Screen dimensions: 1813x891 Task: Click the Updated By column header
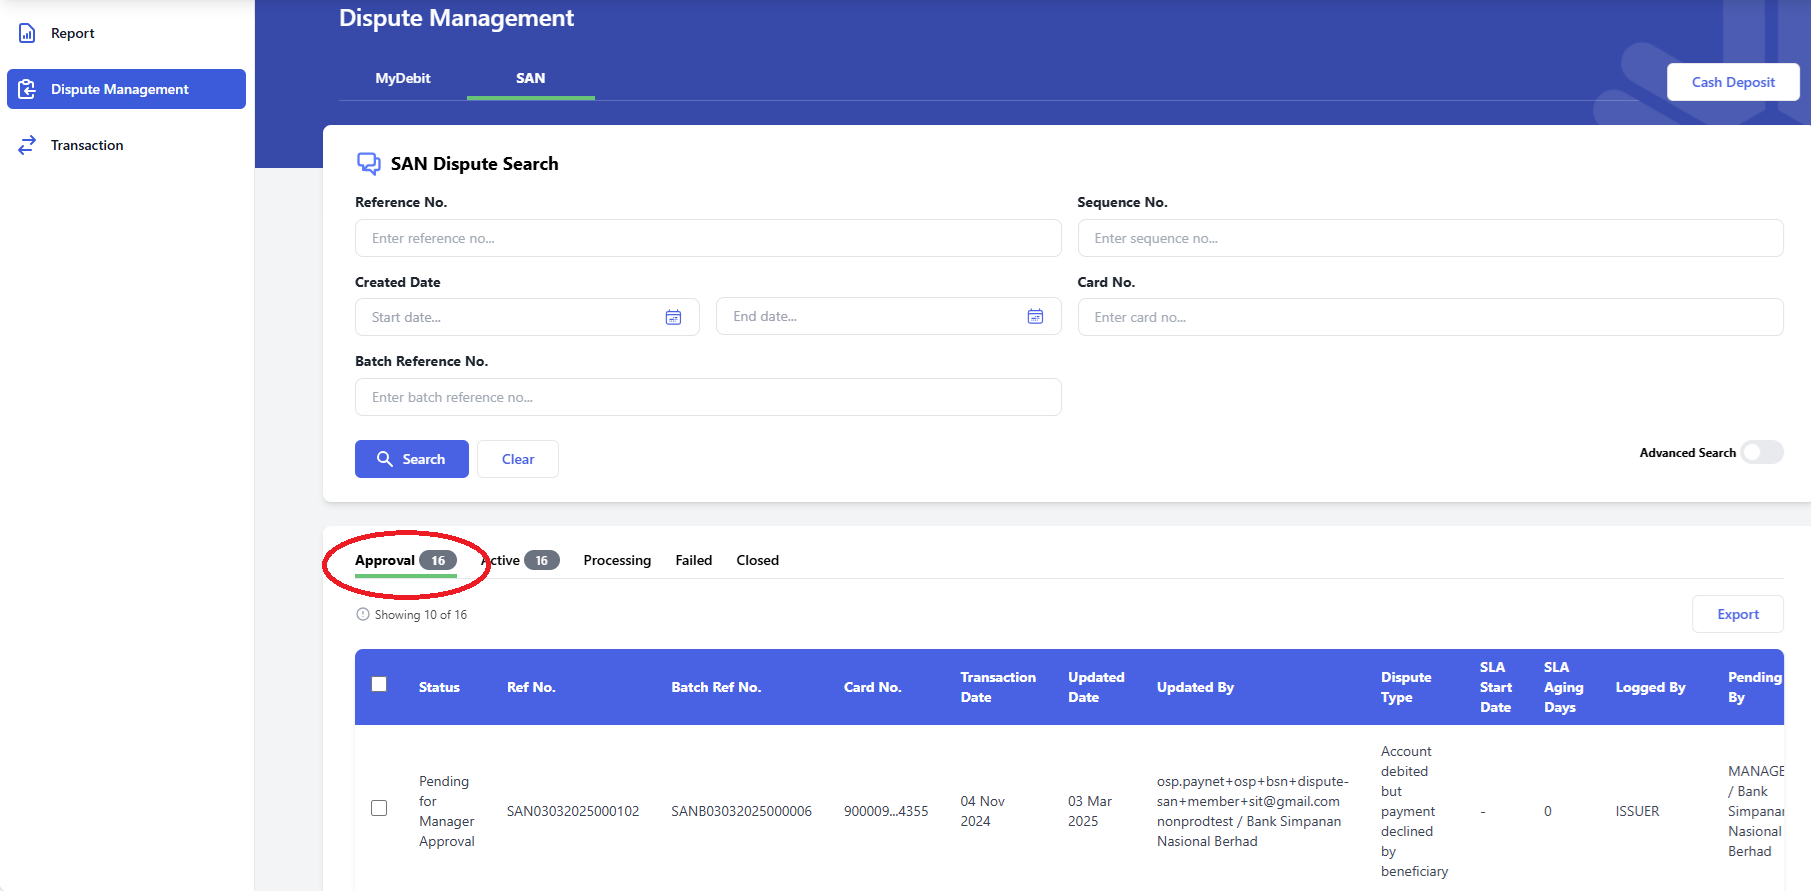[x=1195, y=687]
